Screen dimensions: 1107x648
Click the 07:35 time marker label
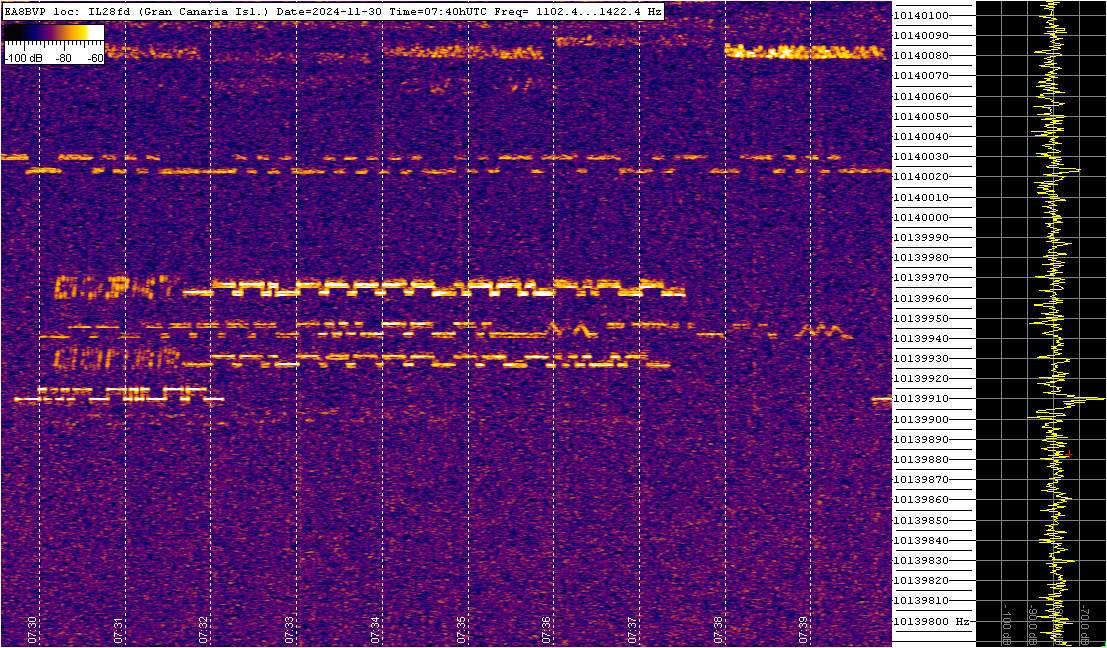point(461,630)
